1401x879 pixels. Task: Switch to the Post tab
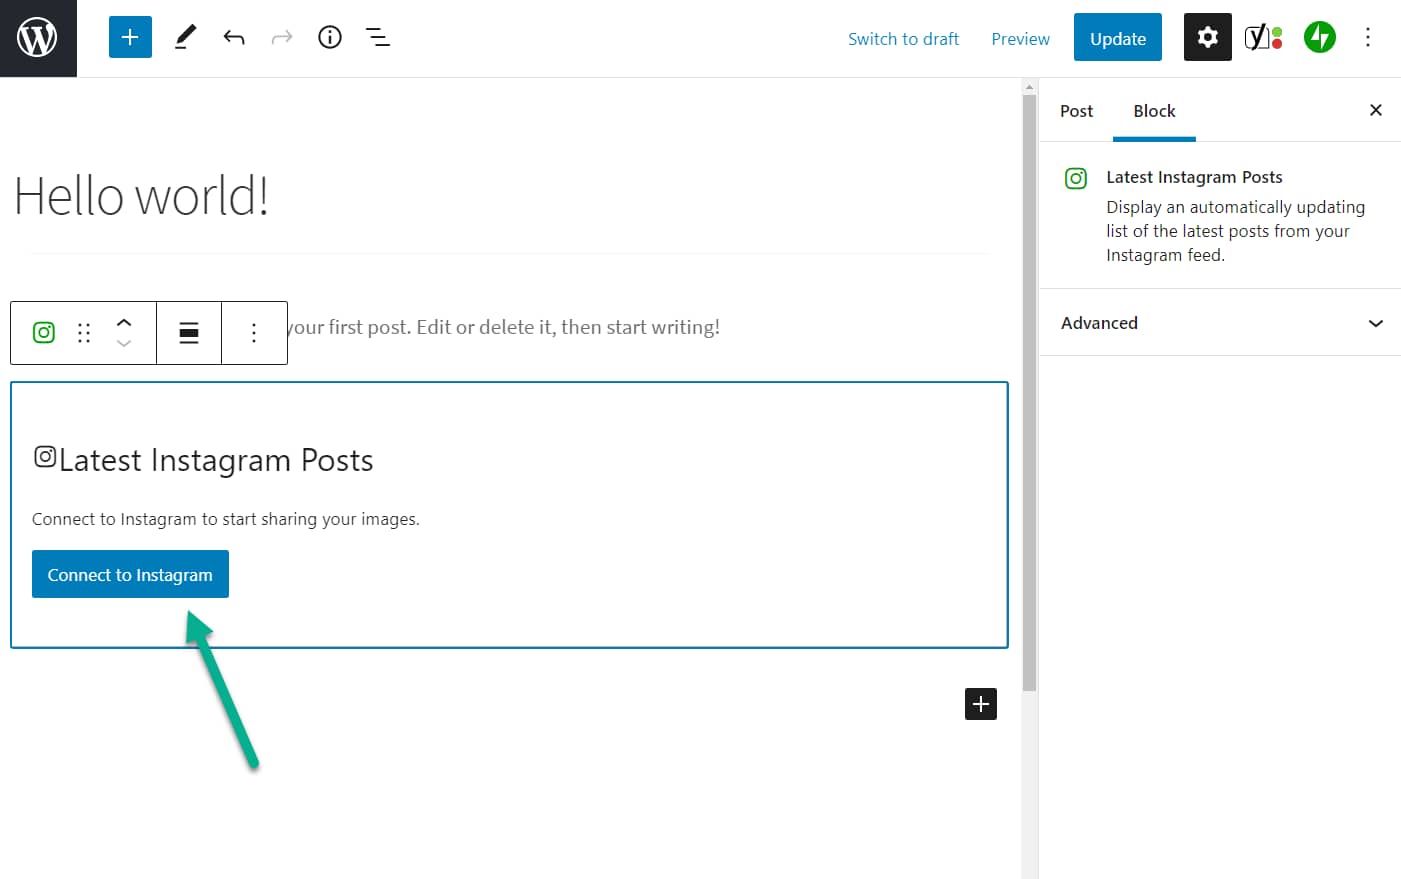pyautogui.click(x=1076, y=111)
